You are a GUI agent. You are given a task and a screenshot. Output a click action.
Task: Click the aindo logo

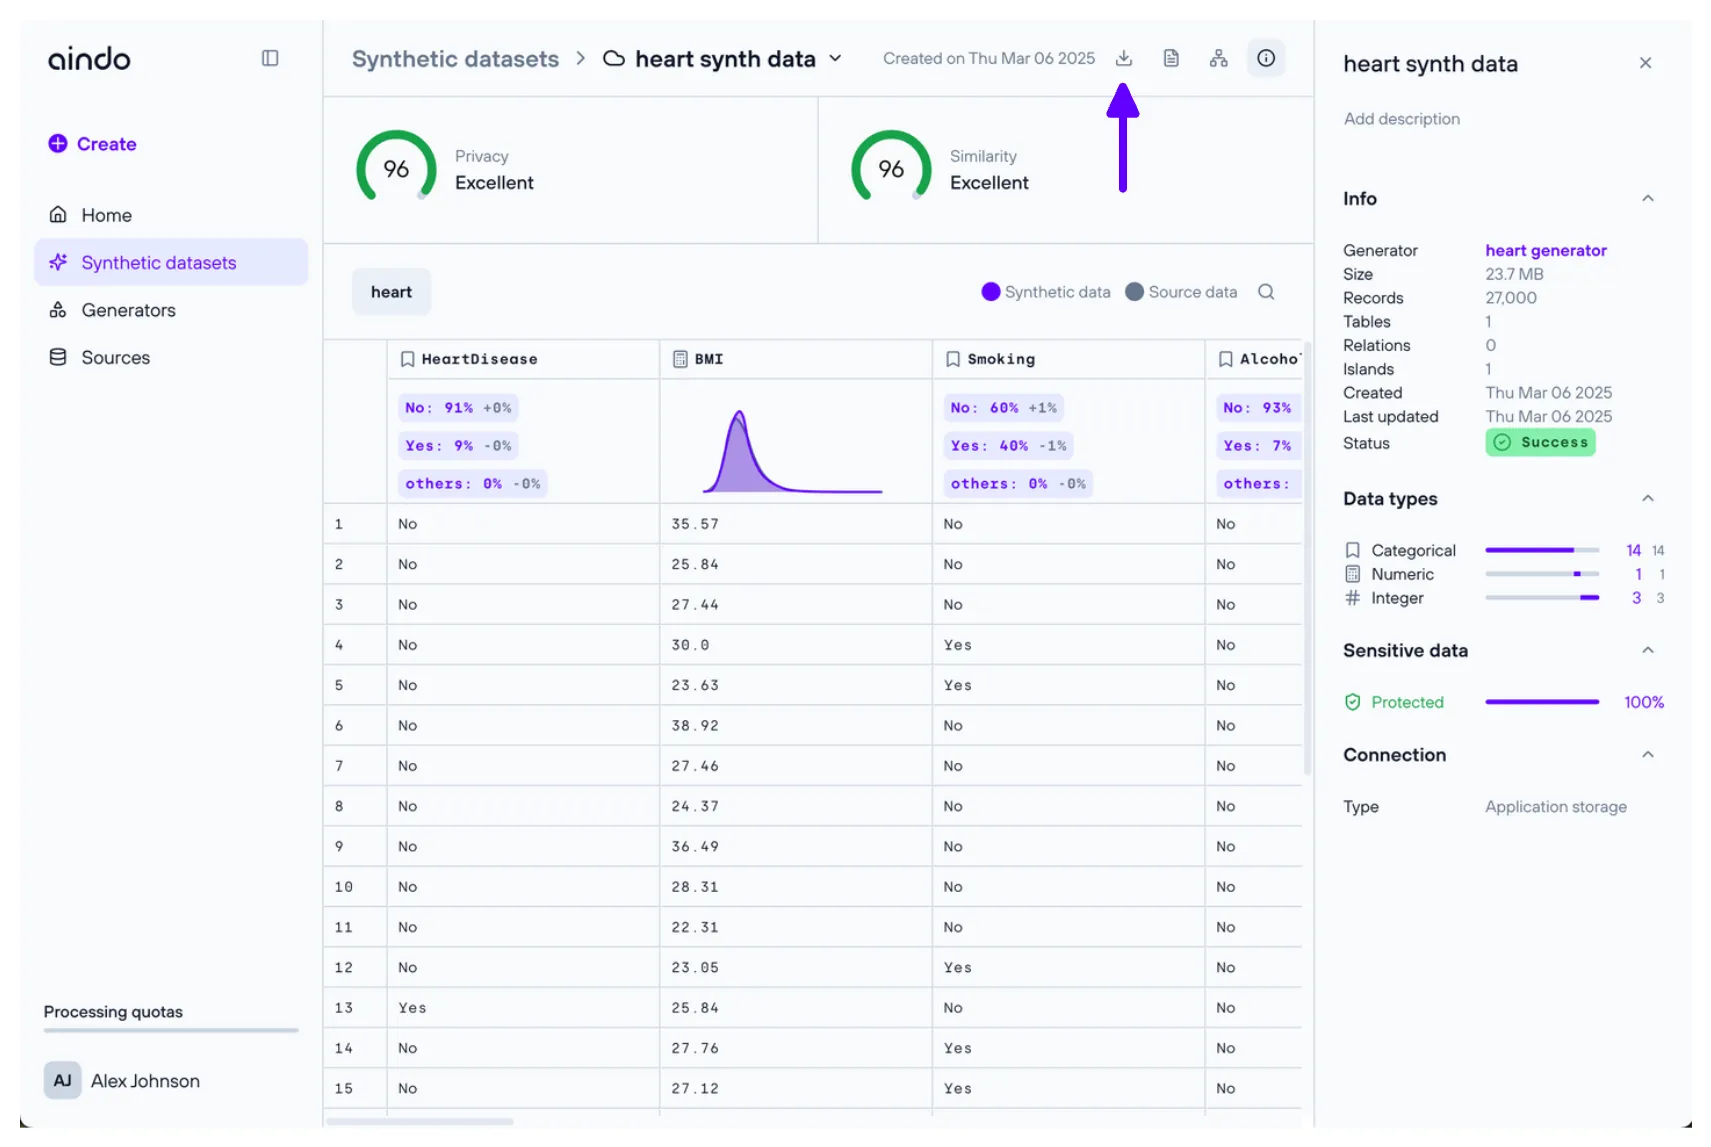89,59
